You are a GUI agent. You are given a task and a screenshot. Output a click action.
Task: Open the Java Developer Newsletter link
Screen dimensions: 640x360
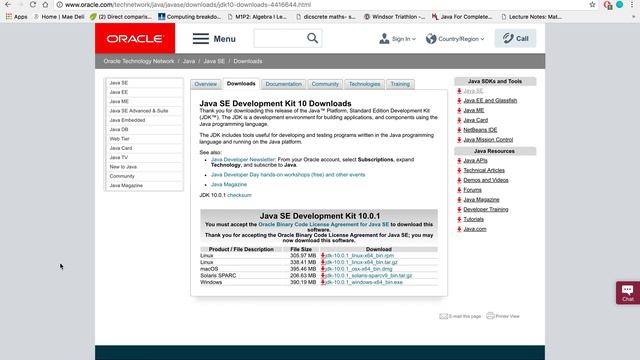click(x=243, y=160)
